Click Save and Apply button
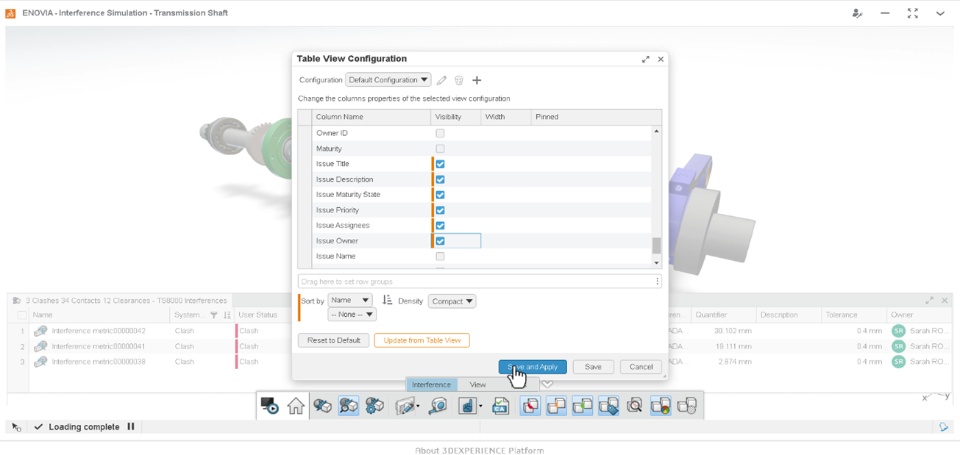This screenshot has height=455, width=960. (x=533, y=367)
